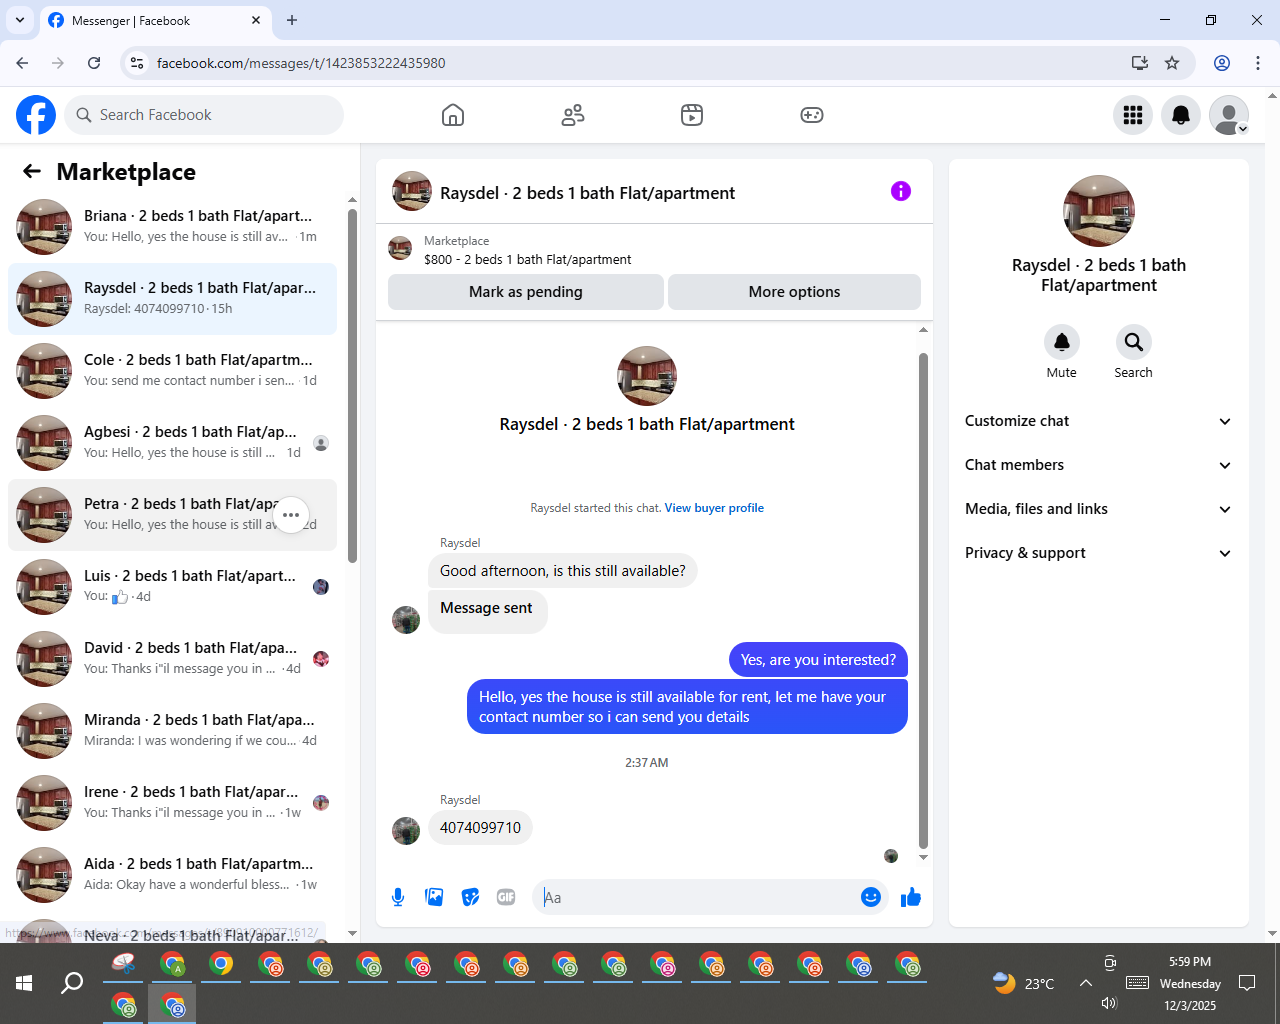
Task: Click Raysdel listing photo in right panel
Action: coord(1099,211)
